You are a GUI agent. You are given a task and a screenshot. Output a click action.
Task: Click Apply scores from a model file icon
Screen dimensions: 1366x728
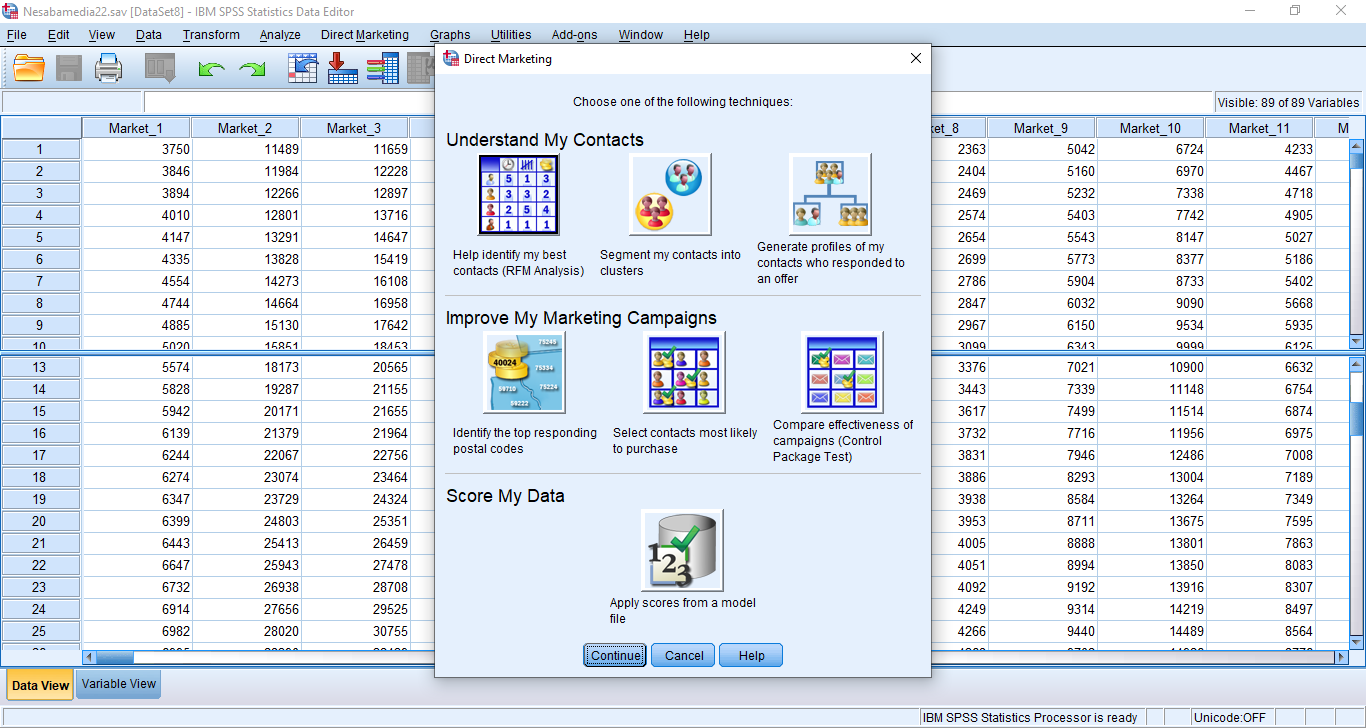682,551
